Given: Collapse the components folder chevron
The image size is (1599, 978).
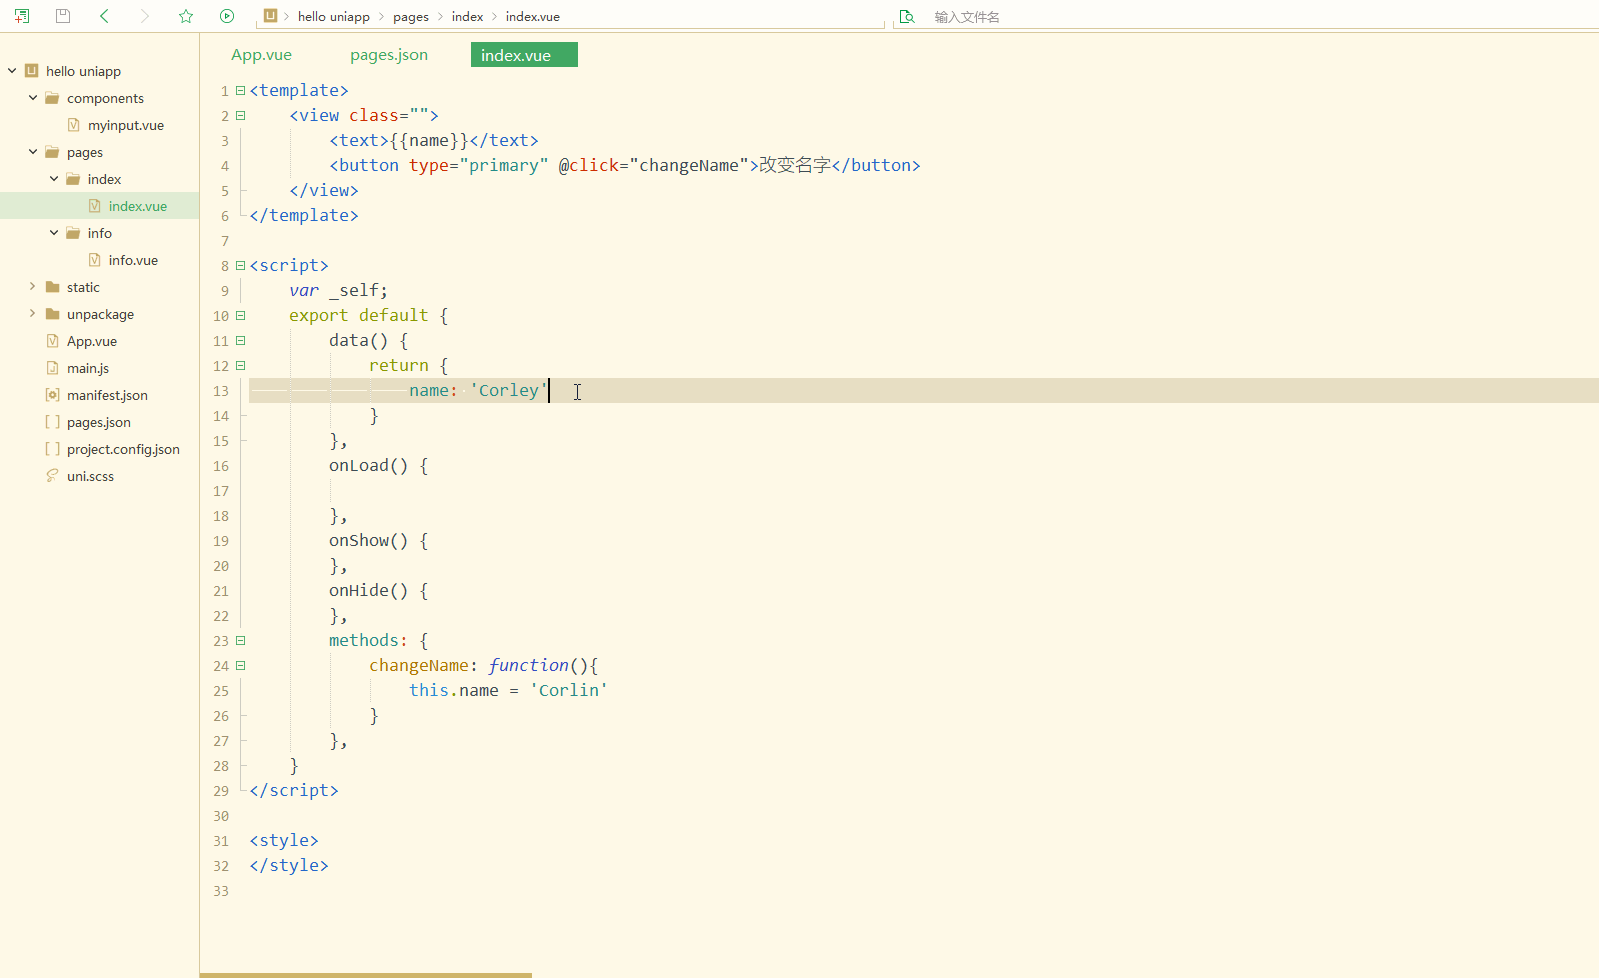Looking at the screenshot, I should tap(33, 98).
